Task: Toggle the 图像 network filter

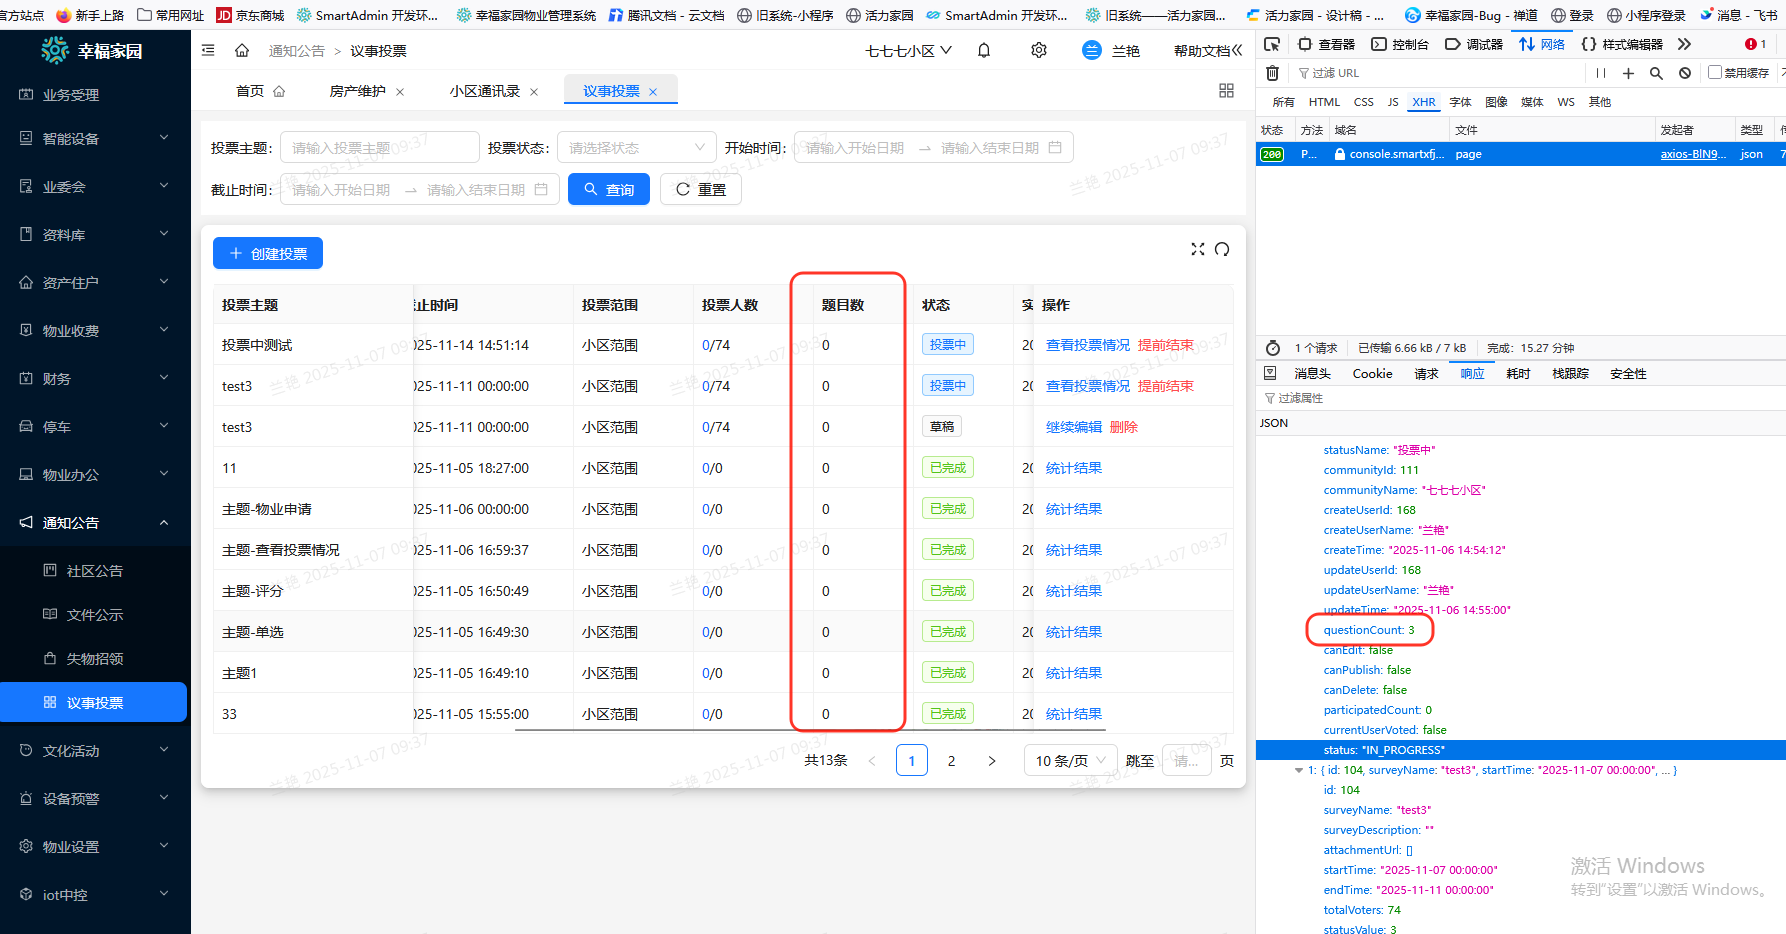Action: 1496,101
